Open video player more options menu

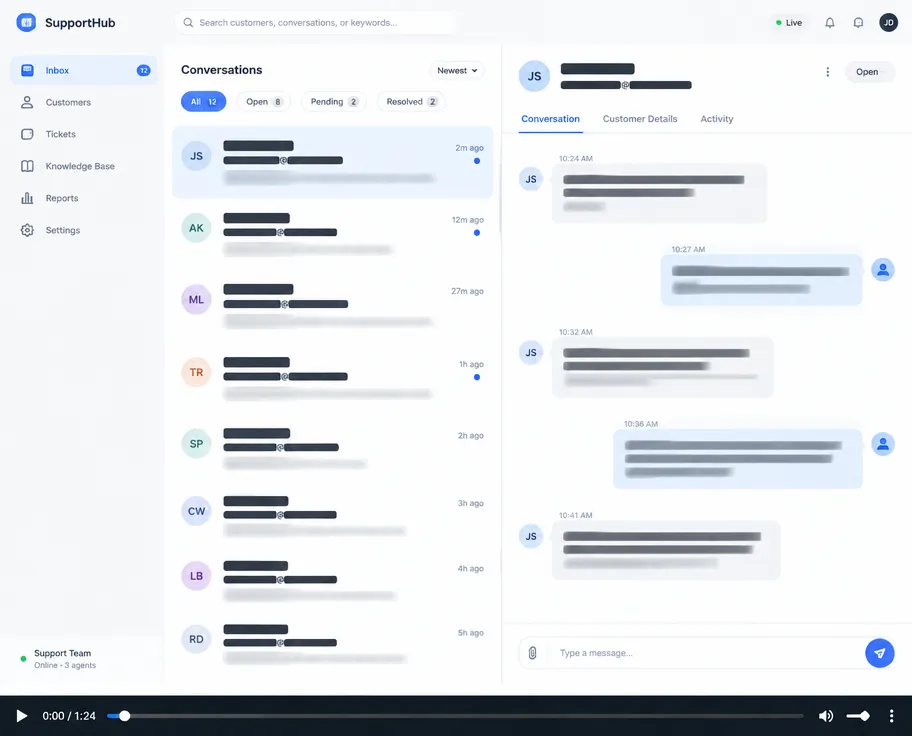[x=891, y=716]
